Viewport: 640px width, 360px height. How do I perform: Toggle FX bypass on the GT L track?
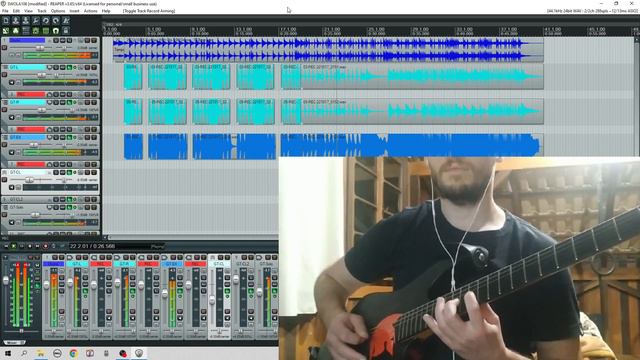[x=74, y=67]
